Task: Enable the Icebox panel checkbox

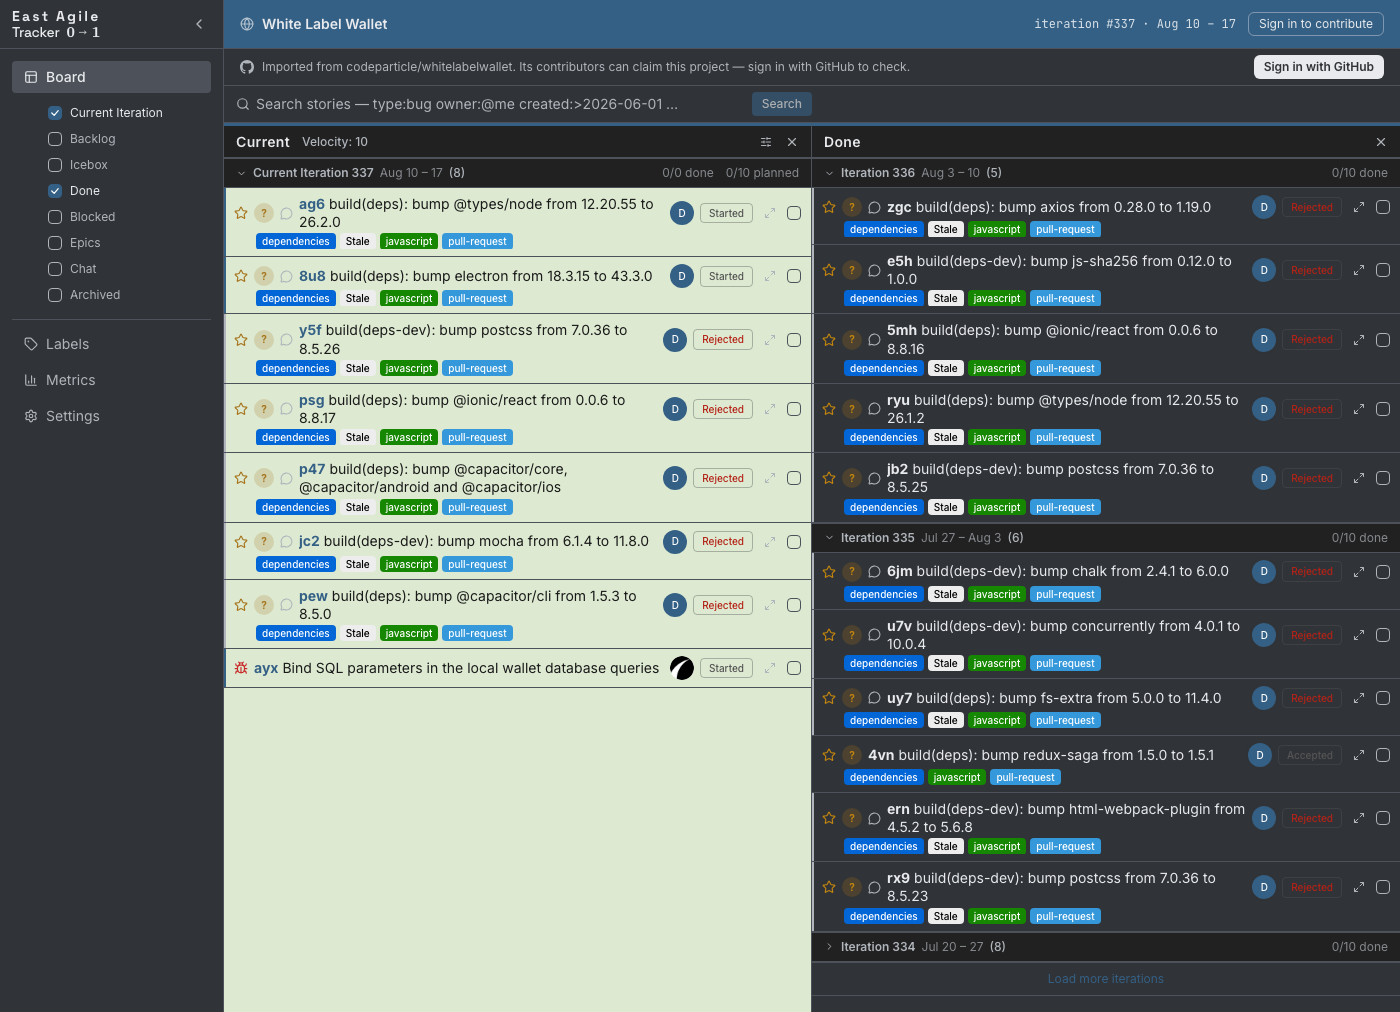Action: [55, 165]
